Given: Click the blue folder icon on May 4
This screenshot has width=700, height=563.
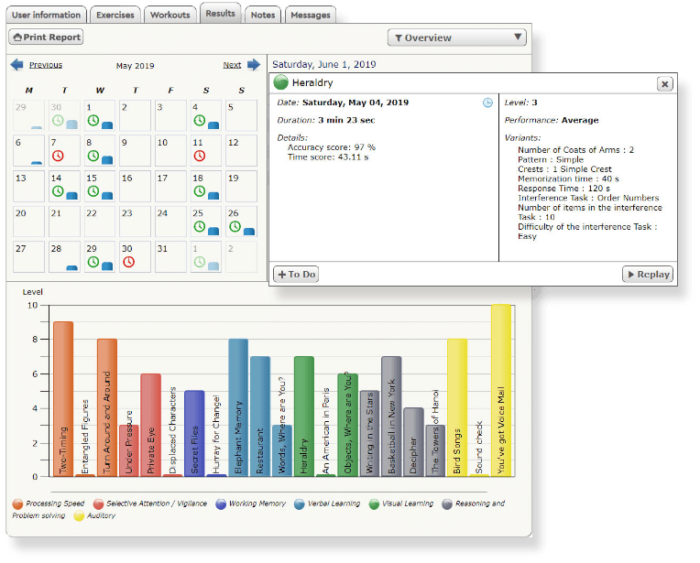Looking at the screenshot, I should tap(213, 125).
